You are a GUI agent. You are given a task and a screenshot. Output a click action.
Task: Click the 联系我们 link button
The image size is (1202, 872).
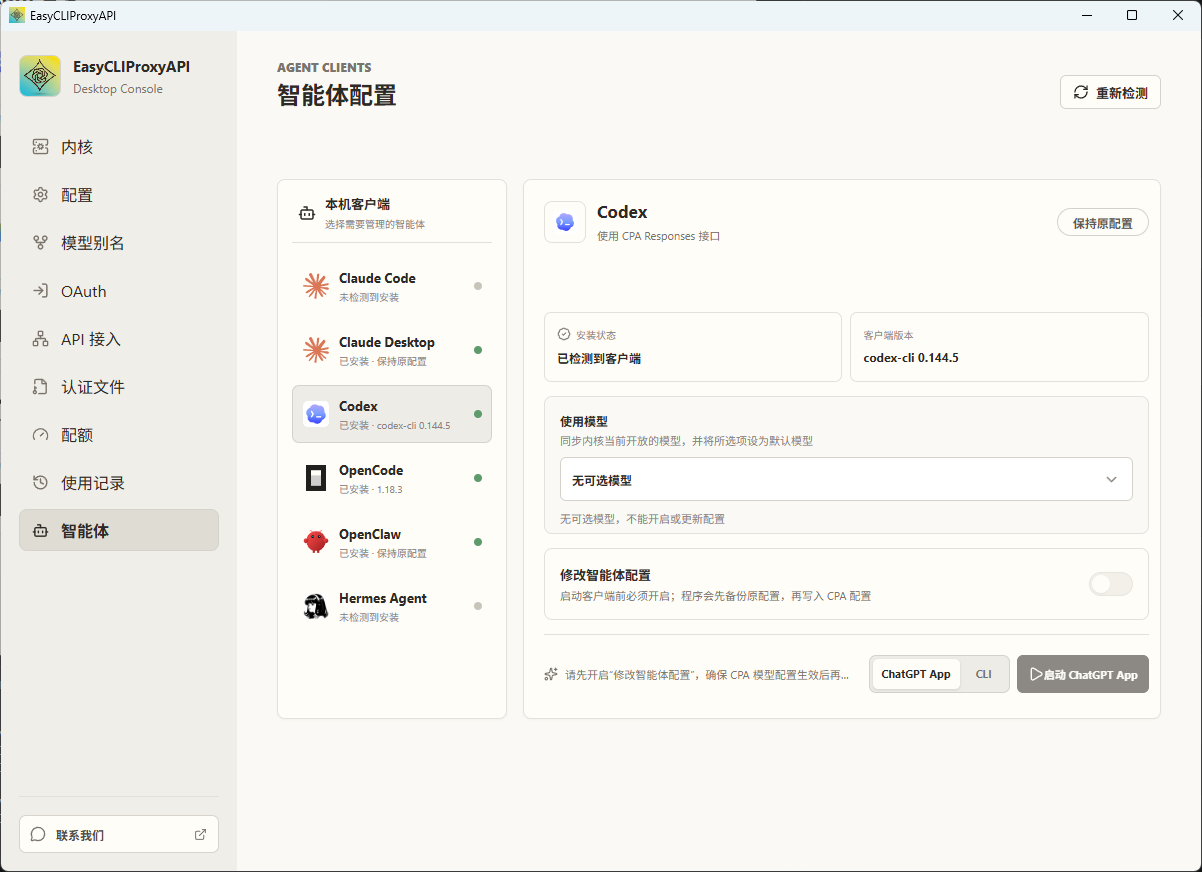119,834
